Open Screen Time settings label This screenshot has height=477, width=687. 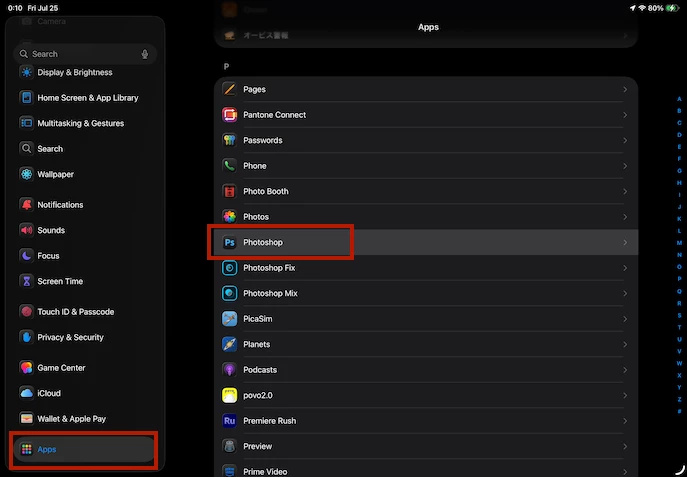click(60, 281)
